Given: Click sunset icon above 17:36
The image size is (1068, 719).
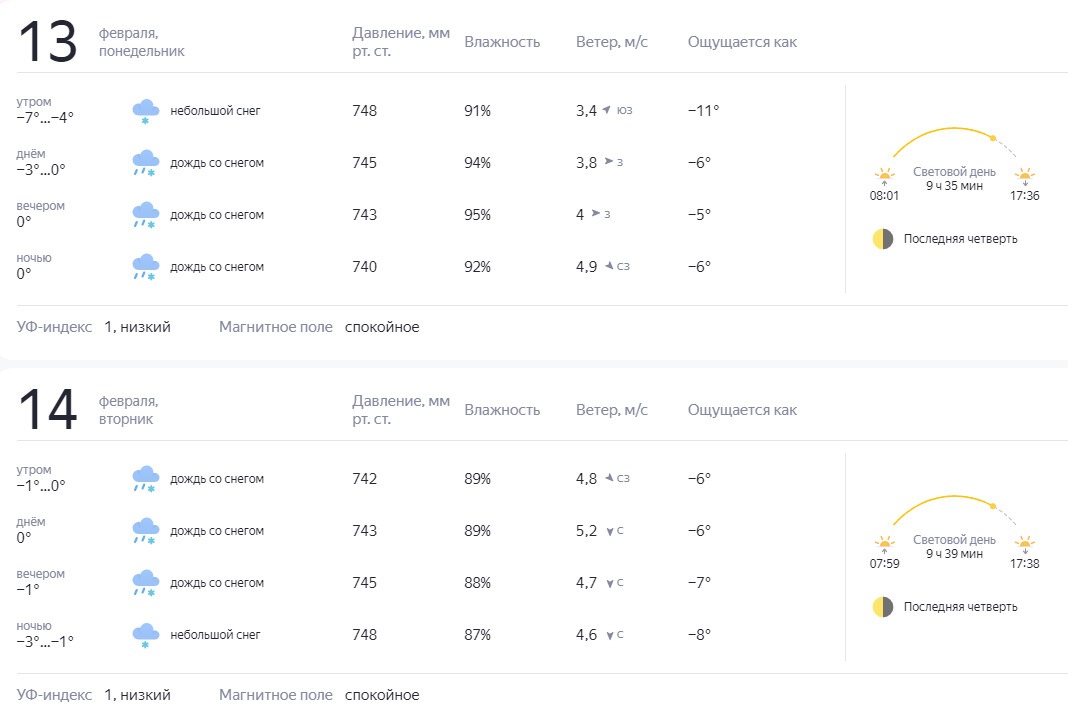Looking at the screenshot, I should tap(1025, 176).
